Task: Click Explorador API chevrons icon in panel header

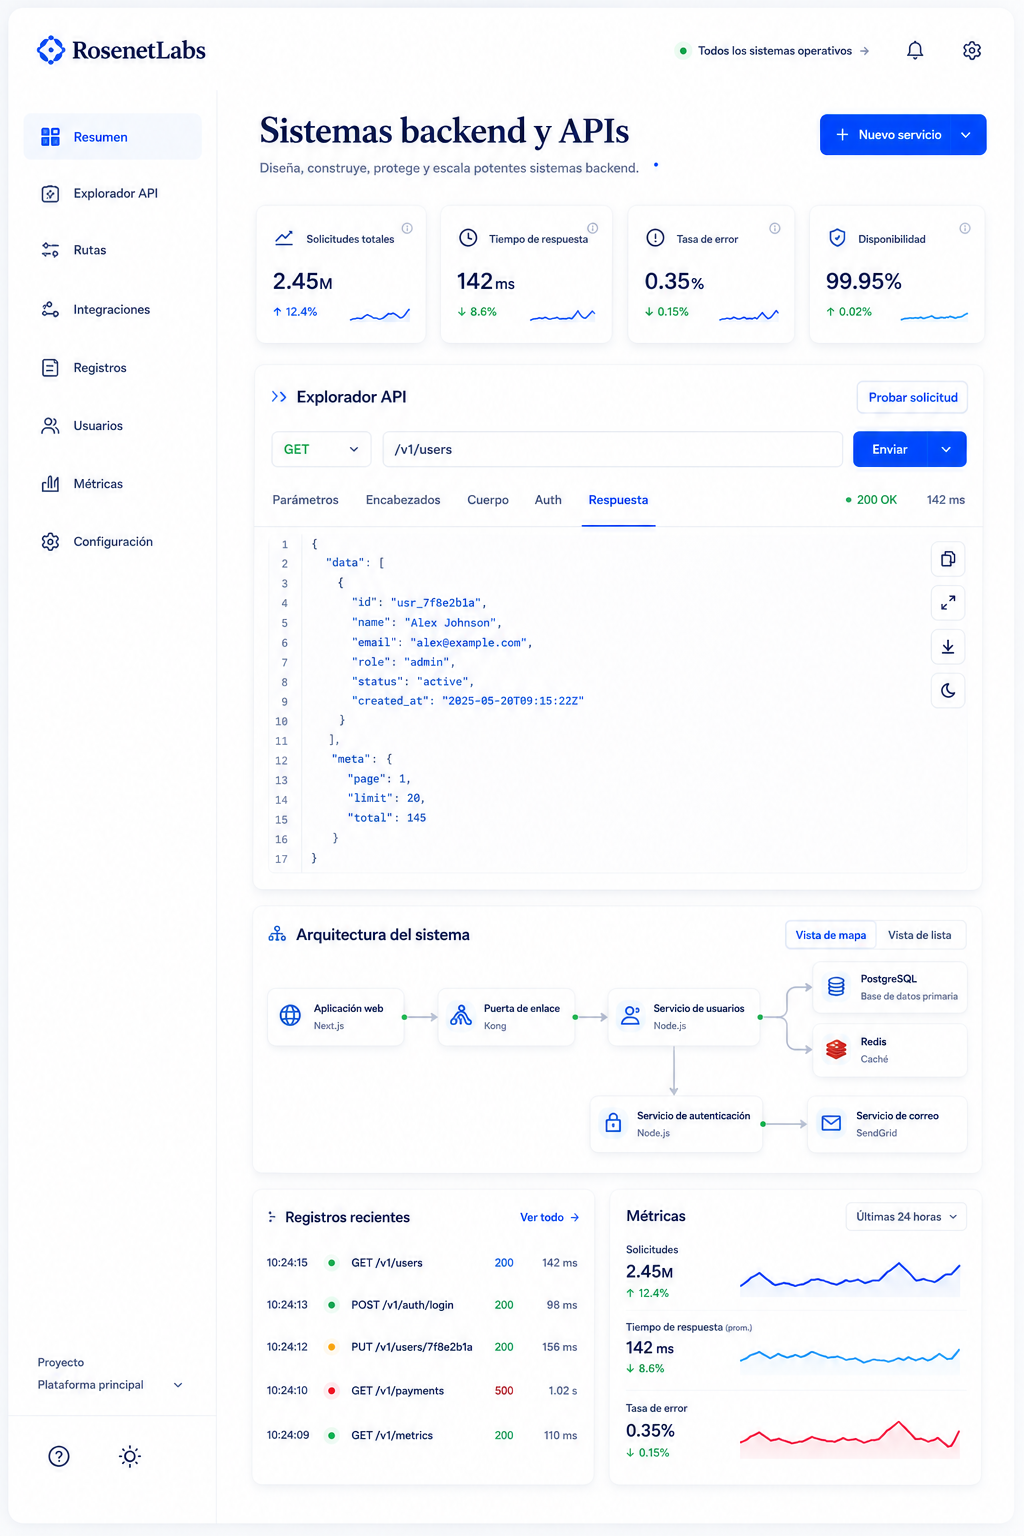Action: click(279, 397)
